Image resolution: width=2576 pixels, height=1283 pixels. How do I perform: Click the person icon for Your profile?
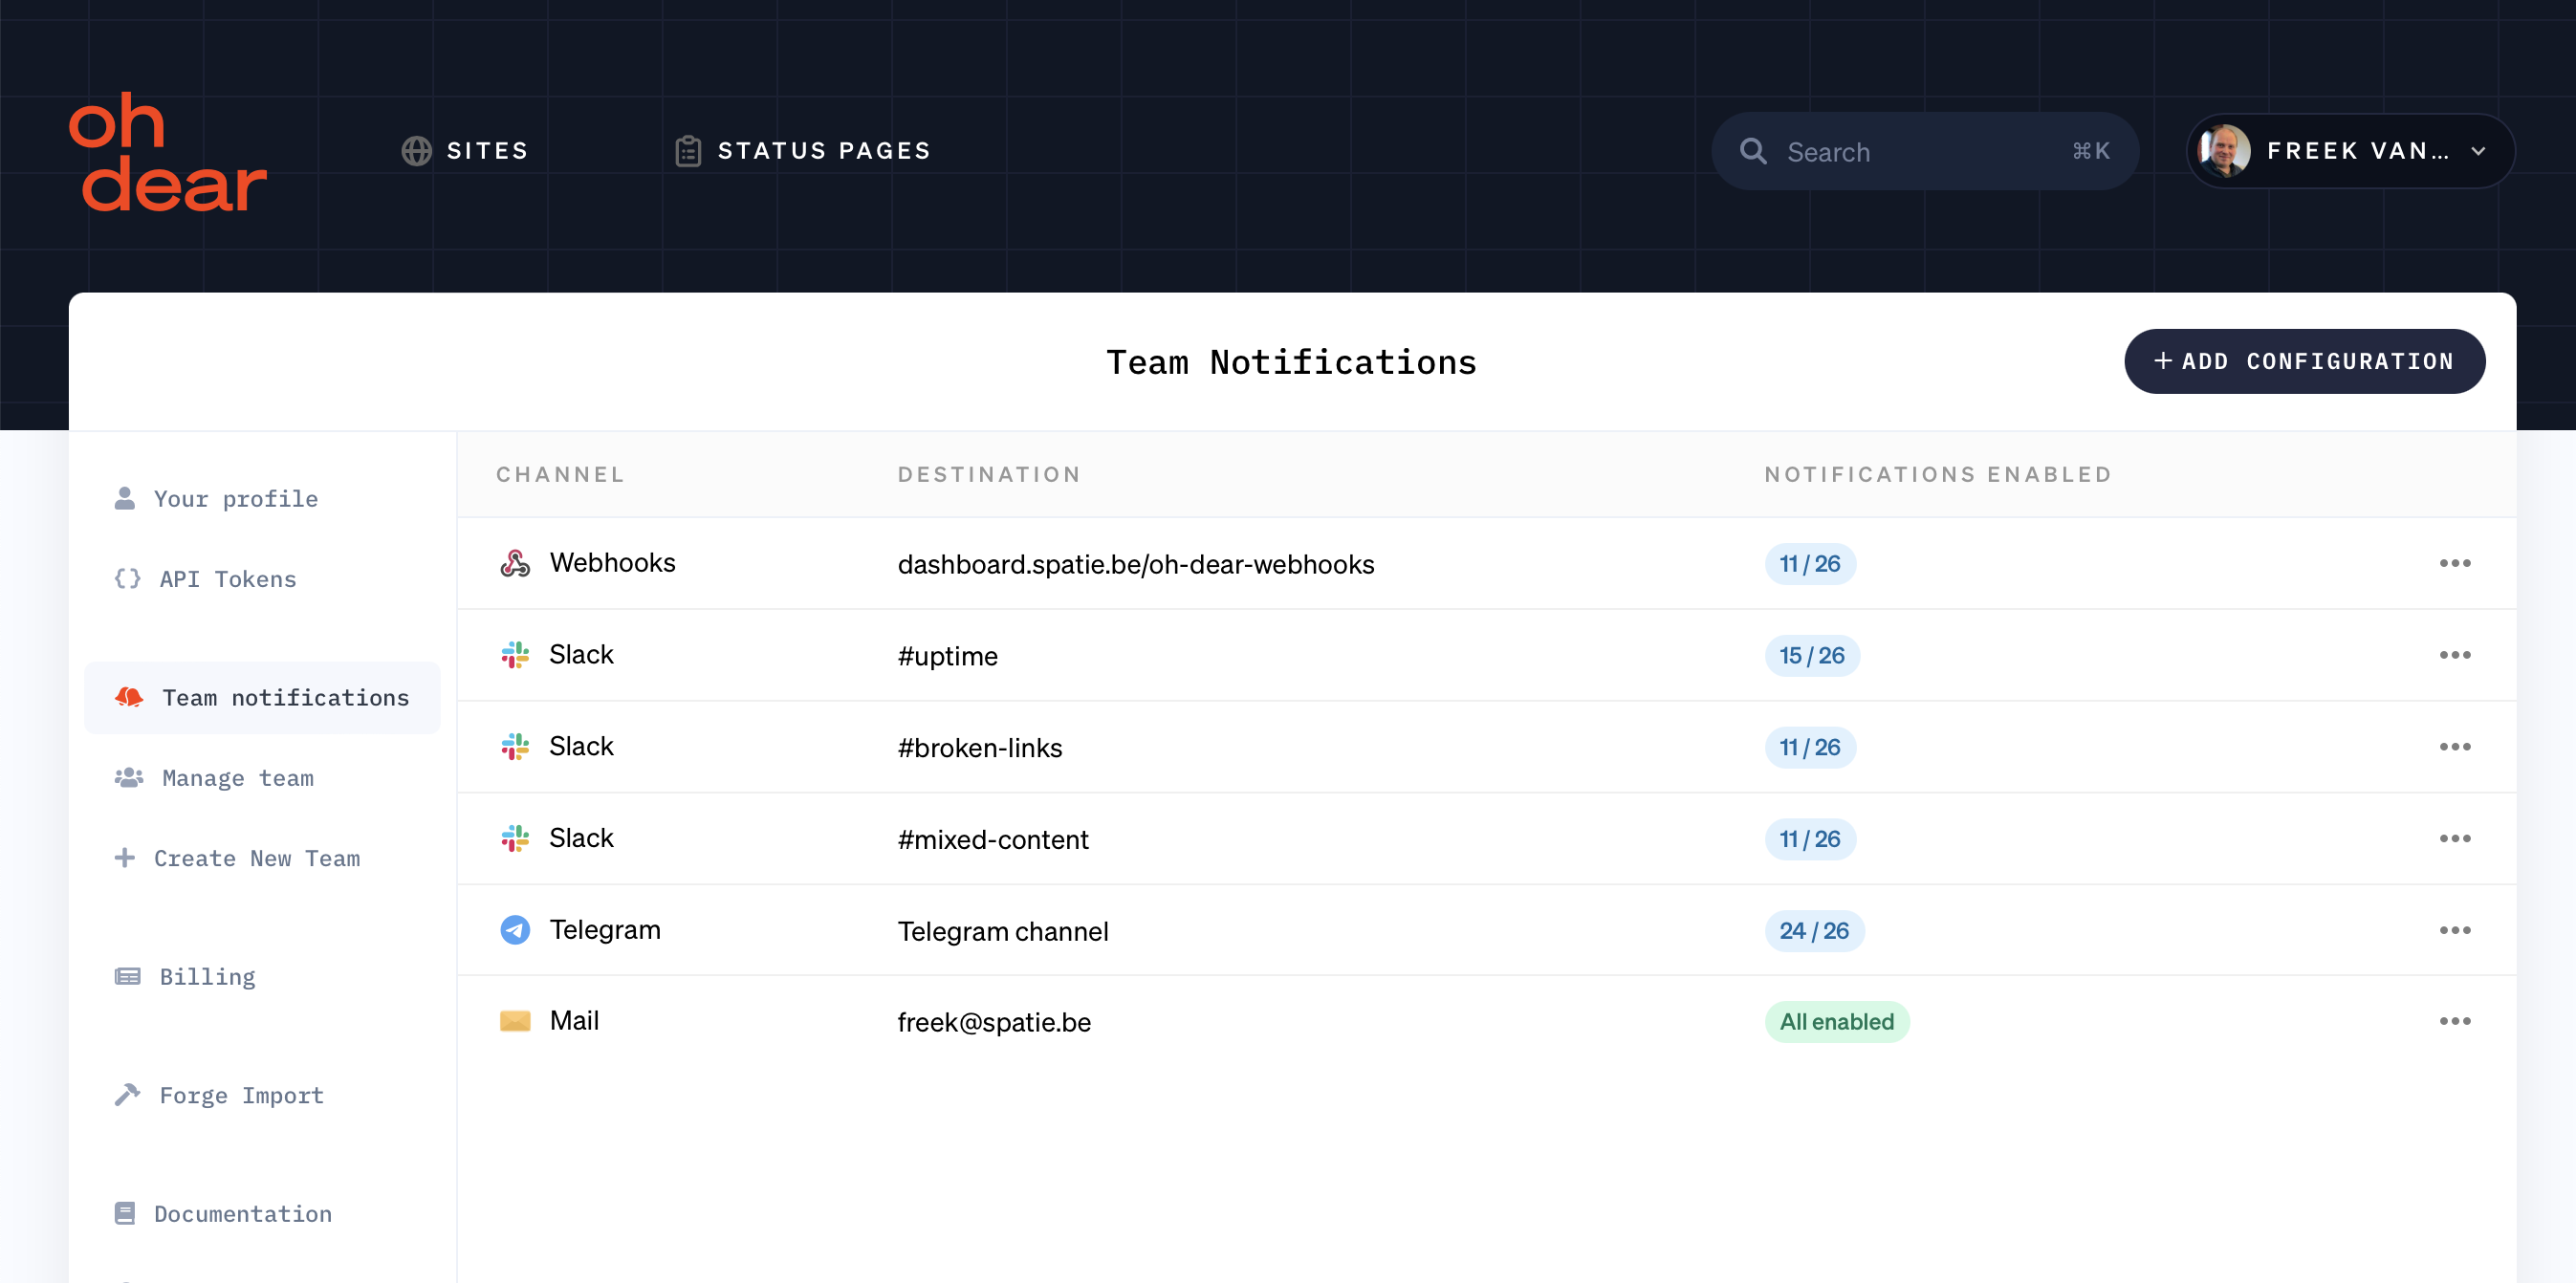tap(124, 498)
